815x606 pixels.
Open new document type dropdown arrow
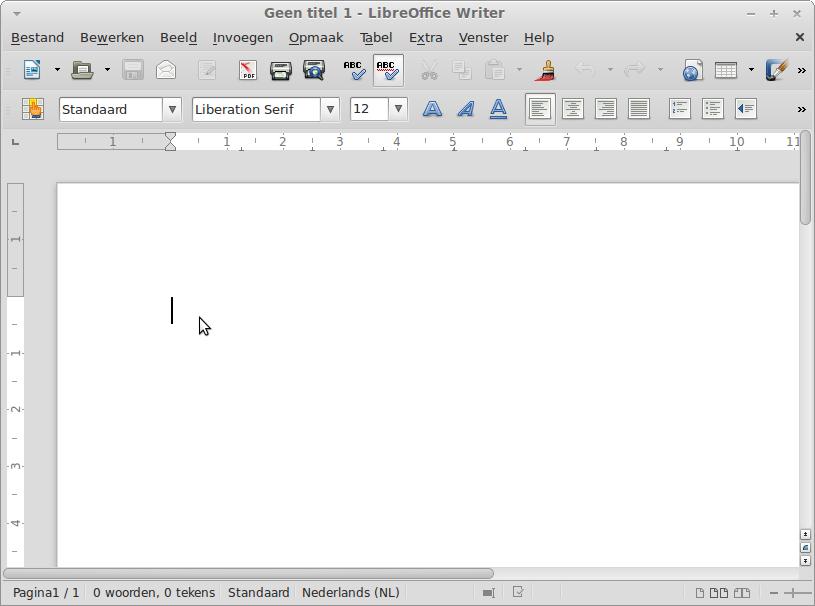tap(57, 70)
